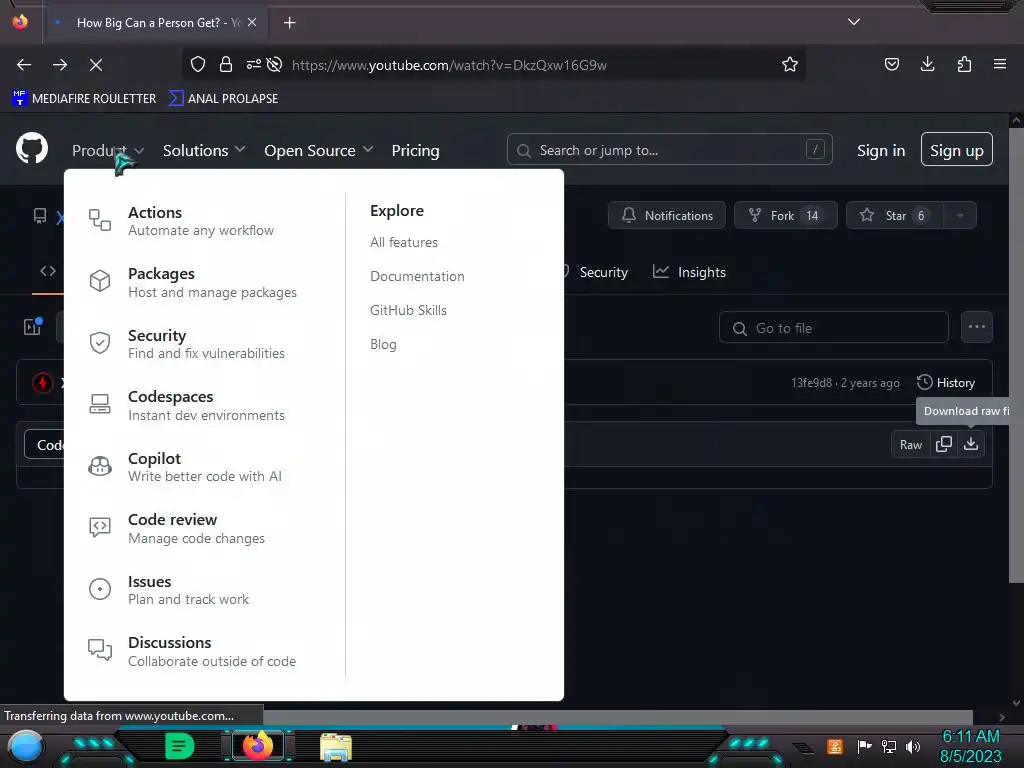The width and height of the screenshot is (1024, 768).
Task: Click the Sign up button
Action: coord(957,150)
